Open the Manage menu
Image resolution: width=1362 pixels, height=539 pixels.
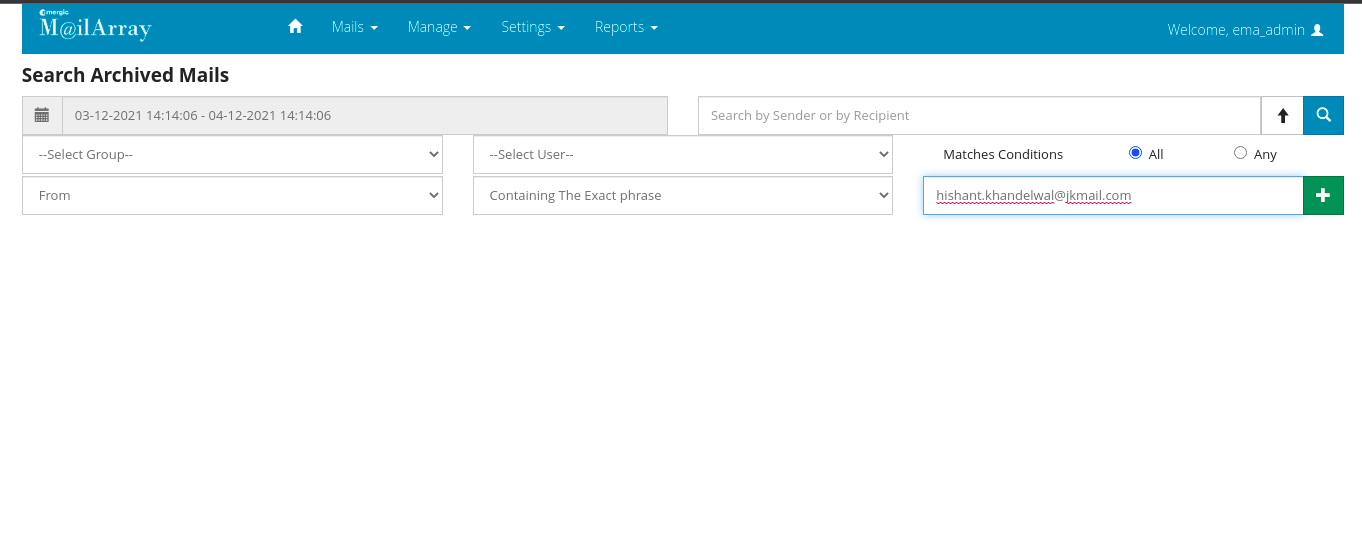439,27
